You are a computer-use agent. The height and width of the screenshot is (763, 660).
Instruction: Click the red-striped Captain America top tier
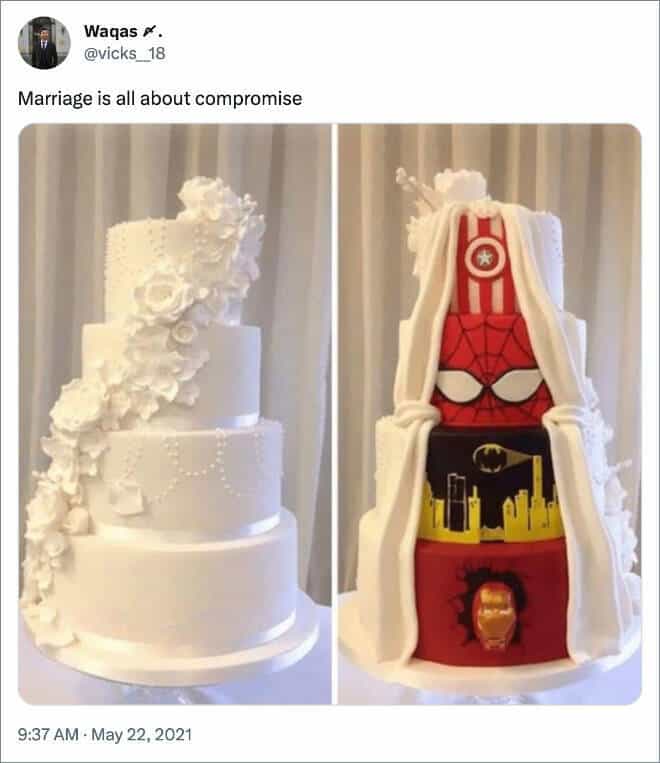click(x=483, y=264)
